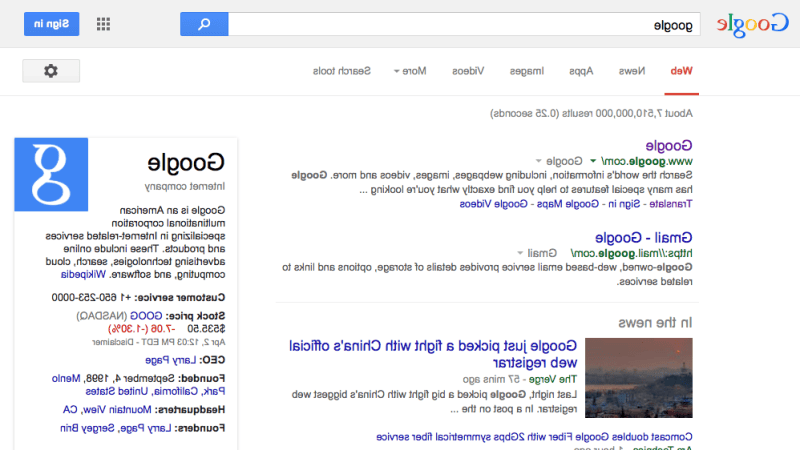Screen dimensions: 800x450
Task: Click the blue Google g tile
Action: [51, 174]
